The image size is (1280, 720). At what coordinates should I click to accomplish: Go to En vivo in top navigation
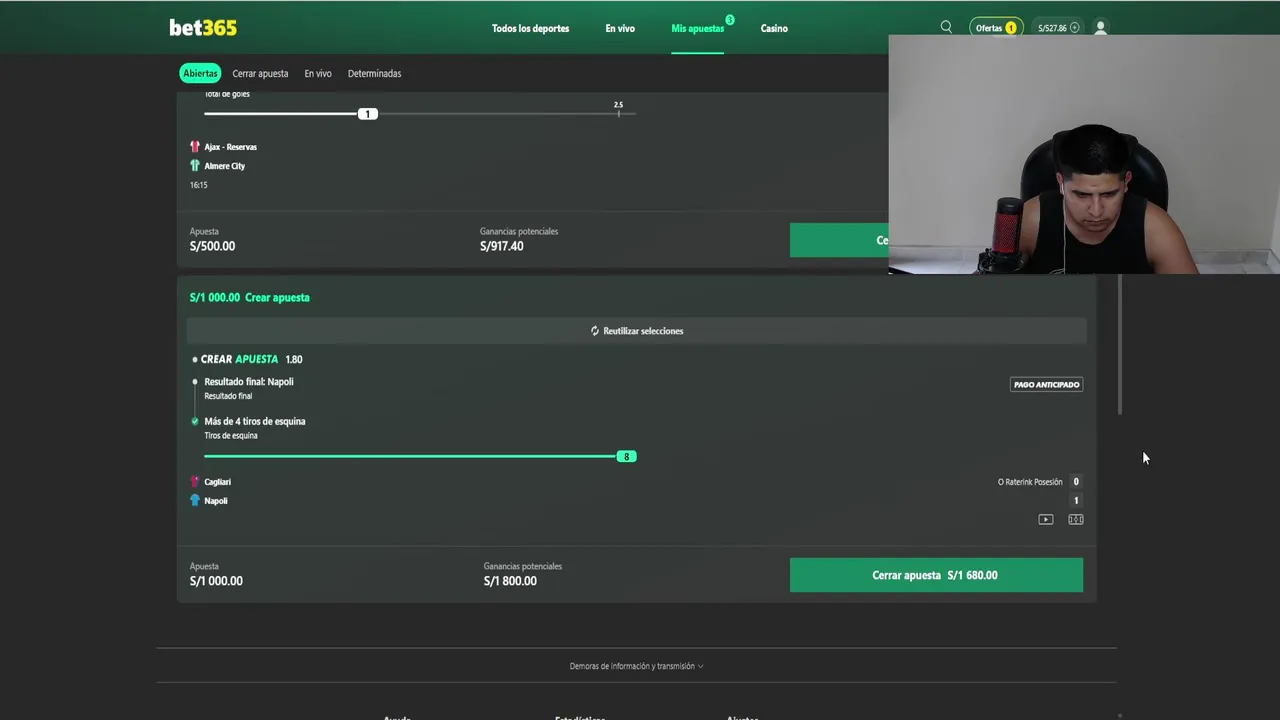620,28
